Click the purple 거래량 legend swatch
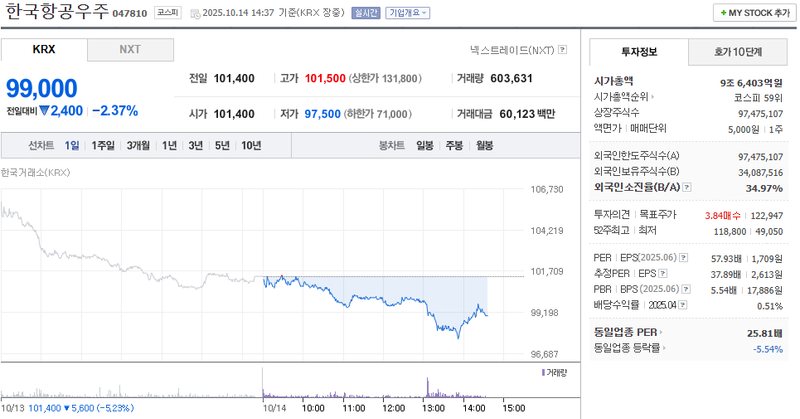 point(541,372)
